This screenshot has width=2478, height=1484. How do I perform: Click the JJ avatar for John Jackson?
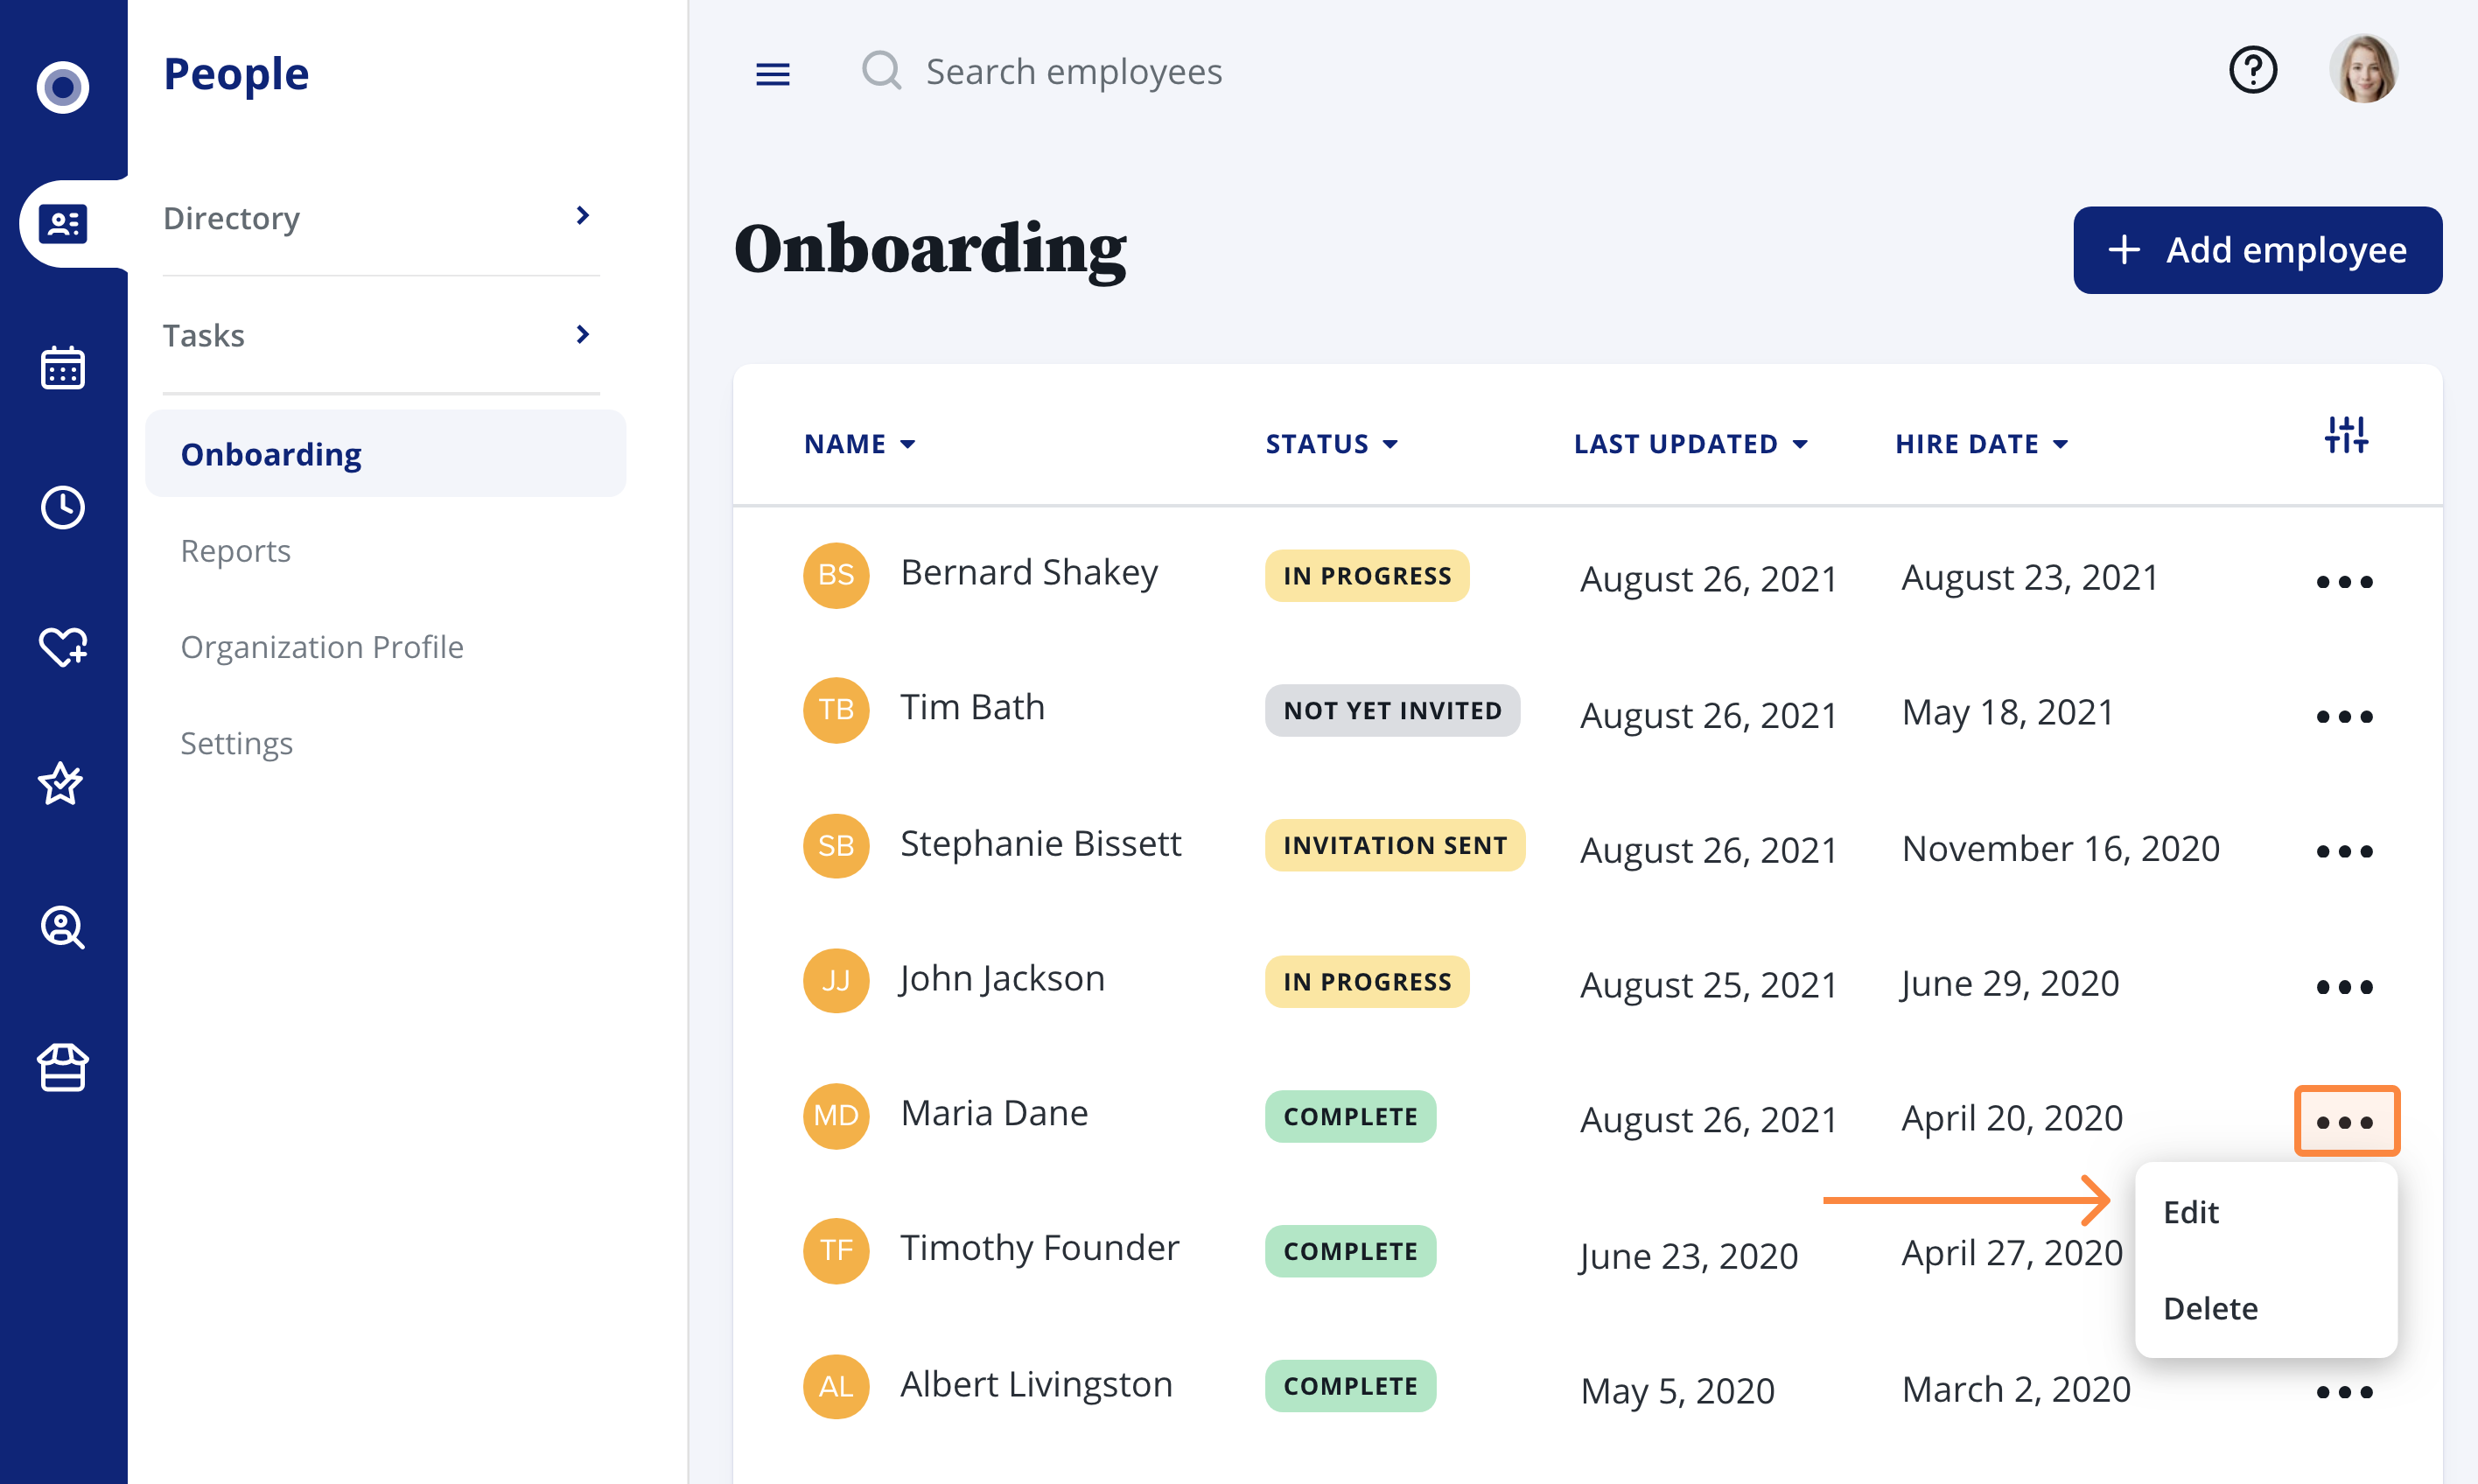click(x=836, y=981)
